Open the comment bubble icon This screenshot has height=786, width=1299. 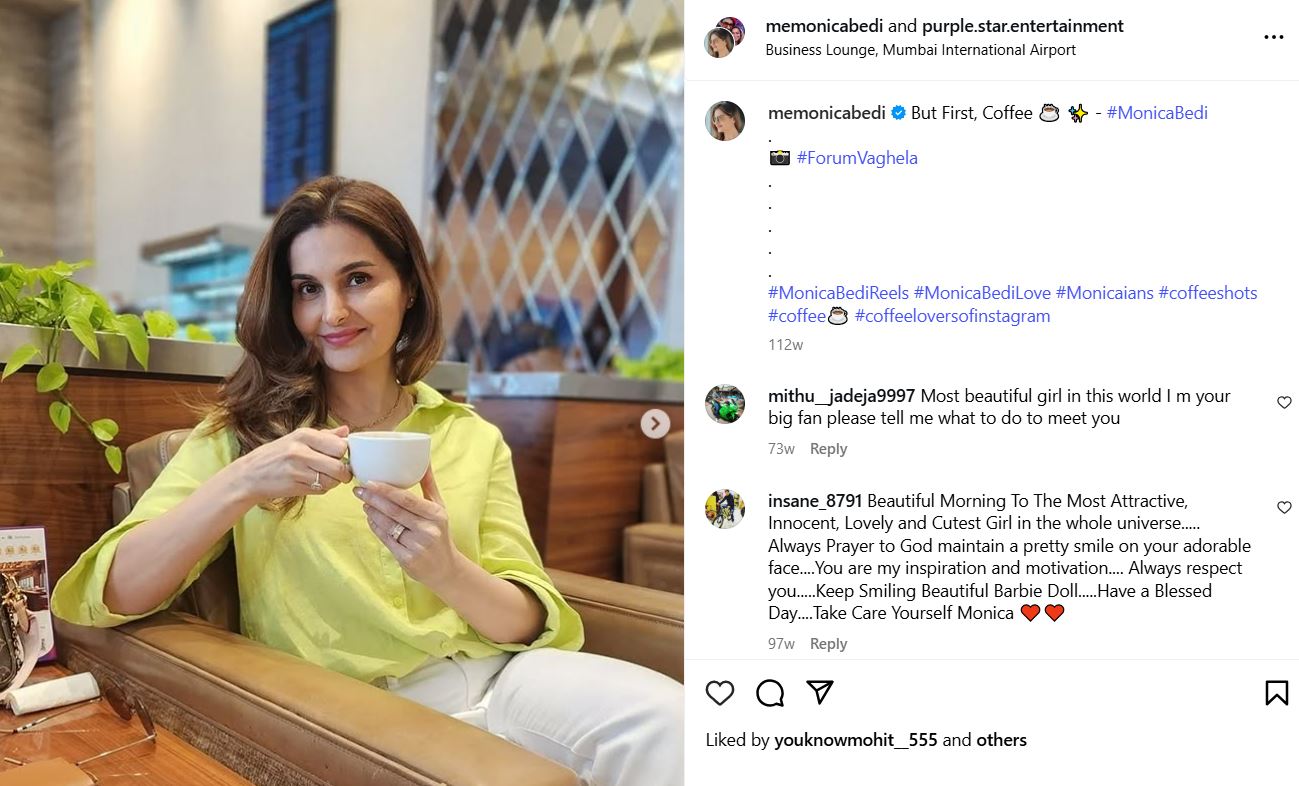coord(770,693)
